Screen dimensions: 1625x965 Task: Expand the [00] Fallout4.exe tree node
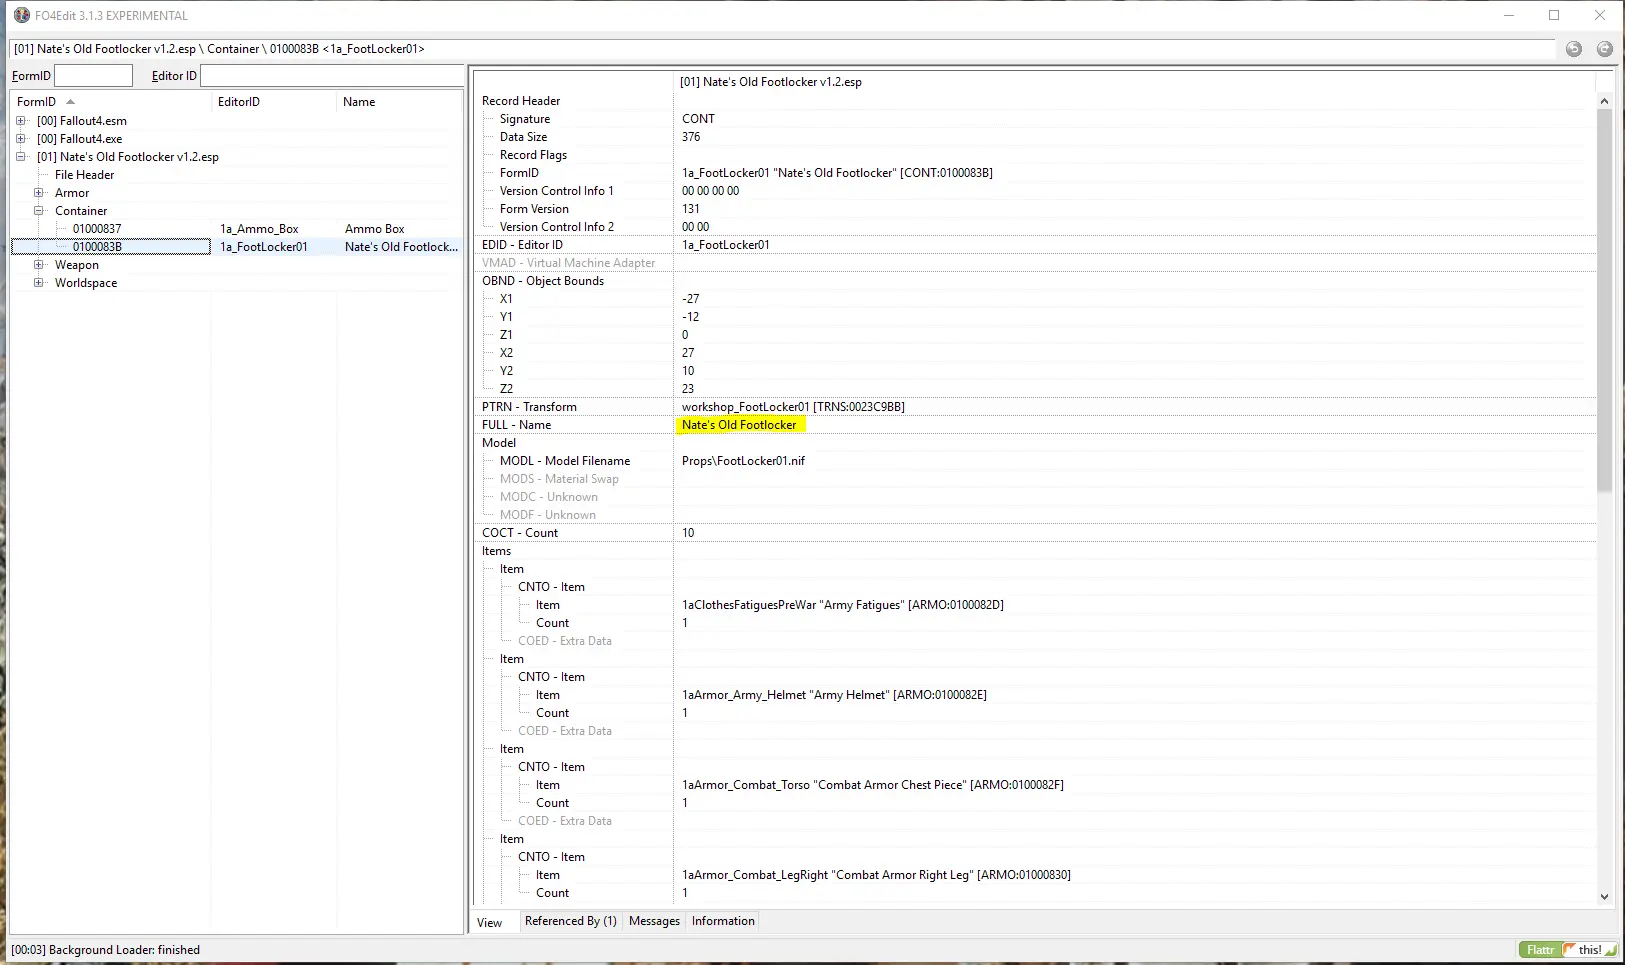21,139
